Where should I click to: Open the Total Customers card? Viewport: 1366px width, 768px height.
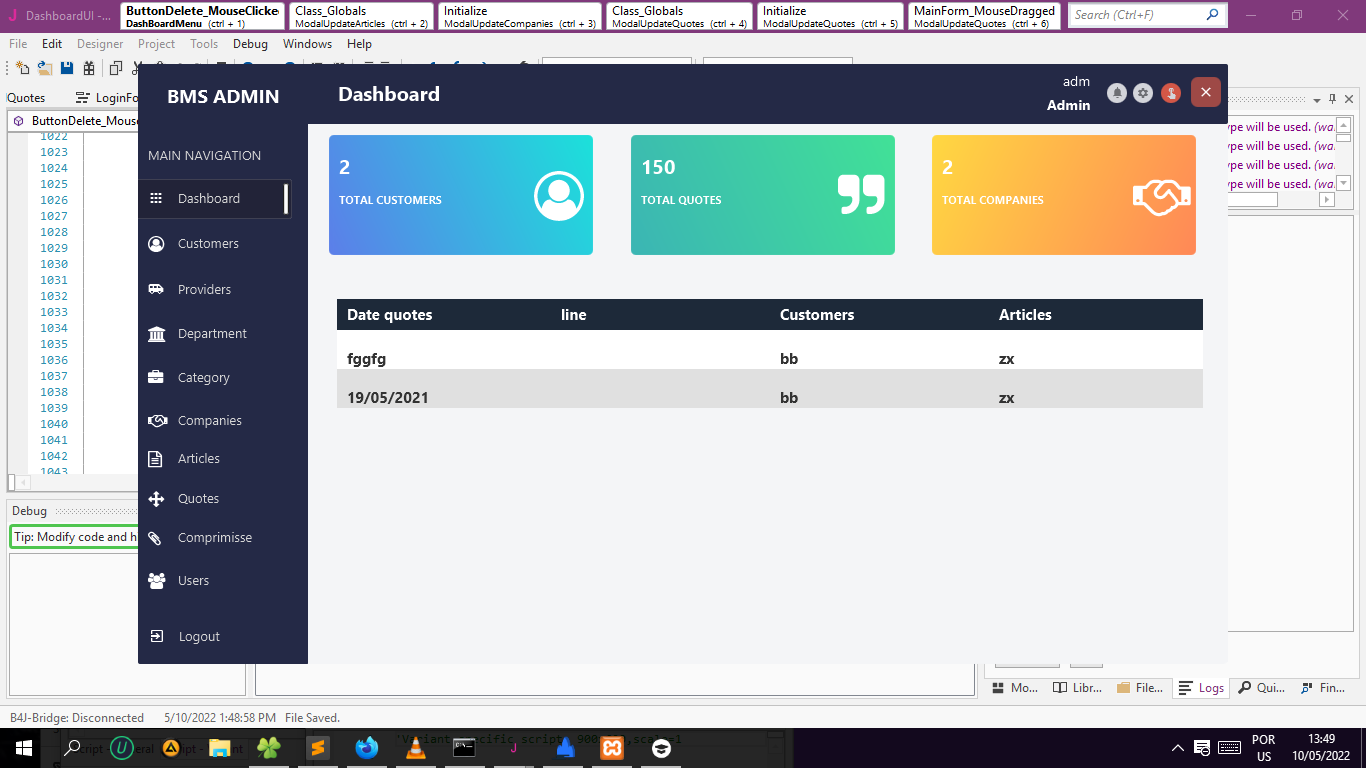[x=461, y=195]
